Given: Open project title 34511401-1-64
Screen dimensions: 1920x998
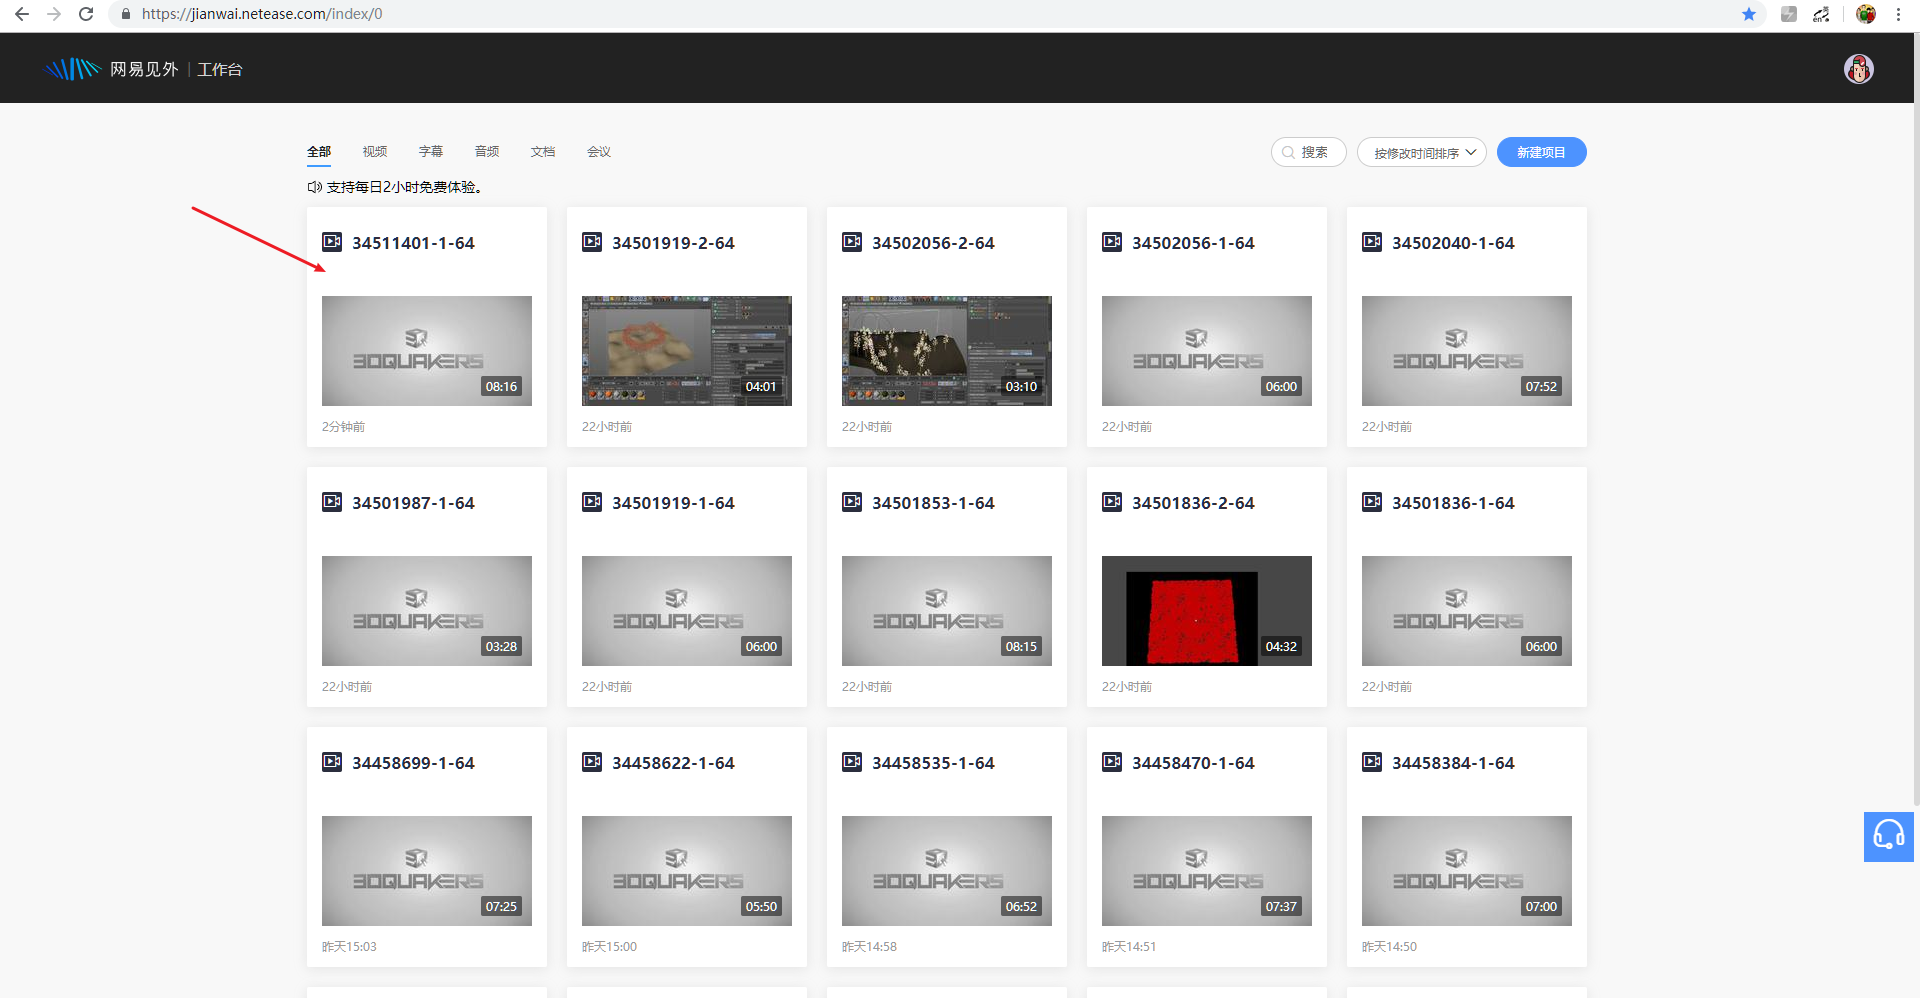Looking at the screenshot, I should coord(413,243).
